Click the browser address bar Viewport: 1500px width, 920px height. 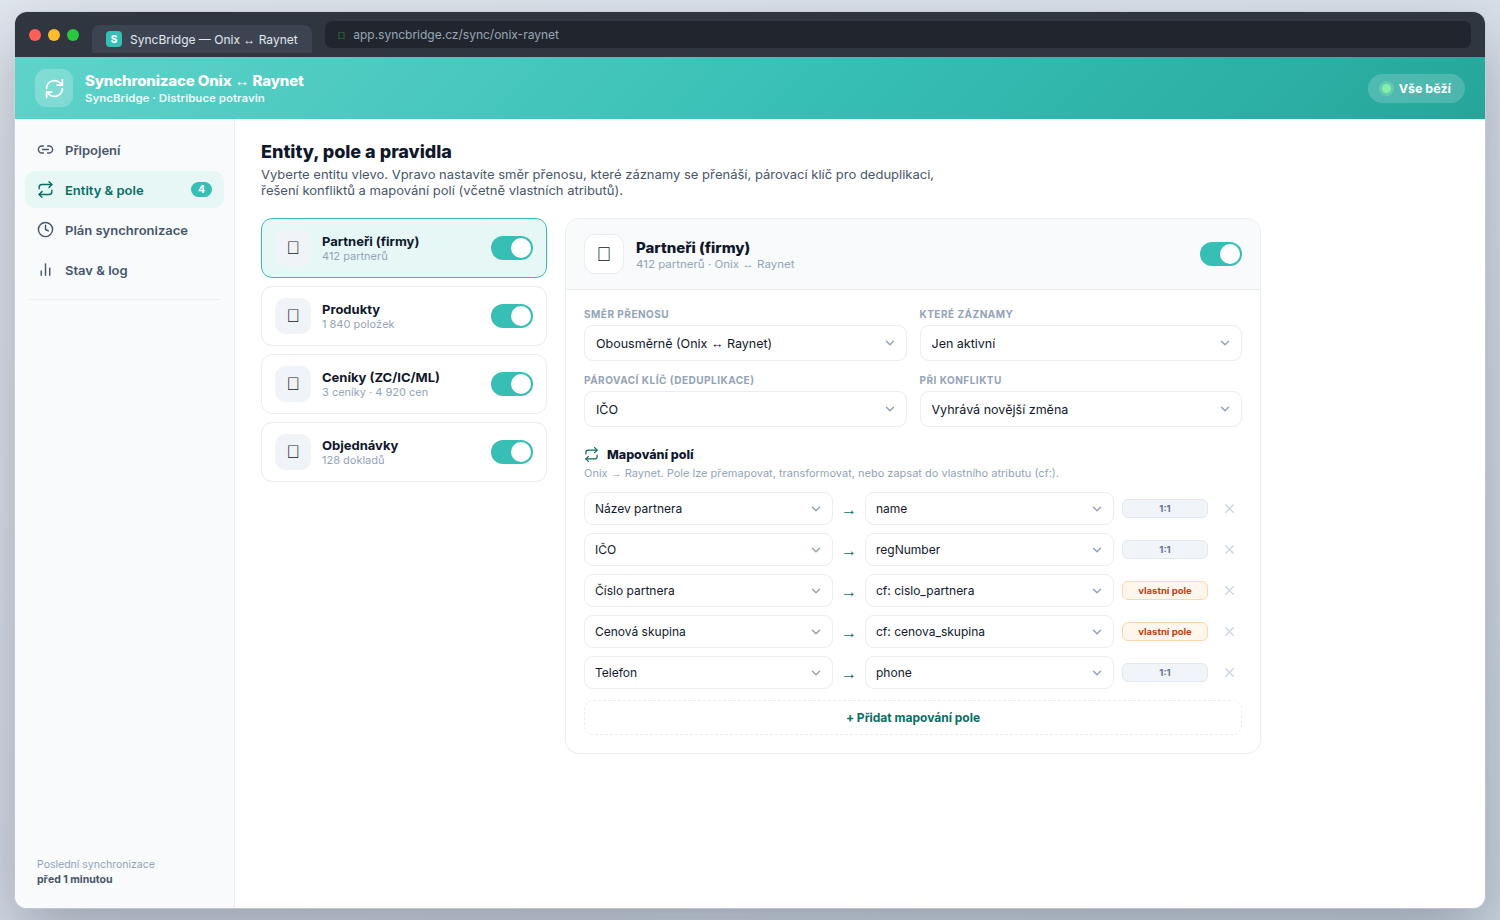pyautogui.click(x=898, y=35)
